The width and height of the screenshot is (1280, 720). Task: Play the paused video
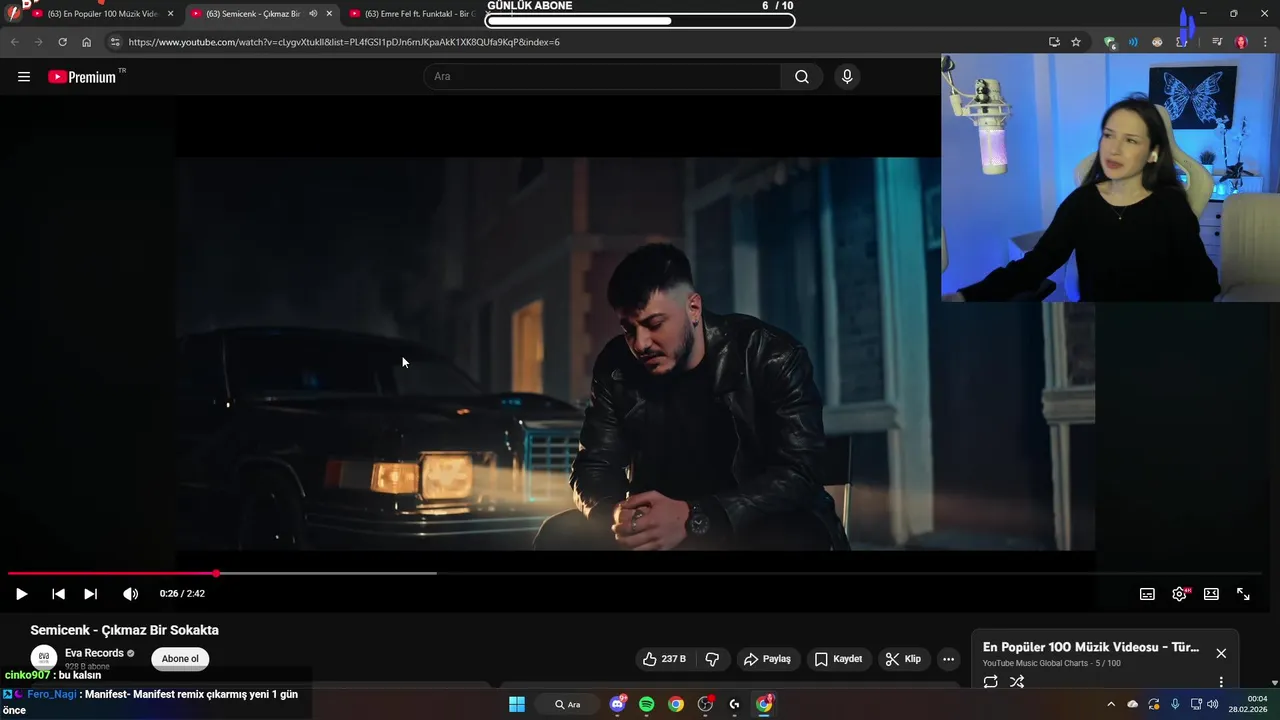point(21,594)
